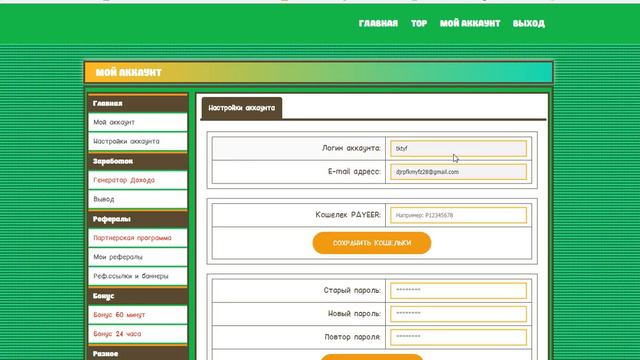
Task: Click the МОЙ АККАУНТ page title banner
Action: [x=318, y=72]
